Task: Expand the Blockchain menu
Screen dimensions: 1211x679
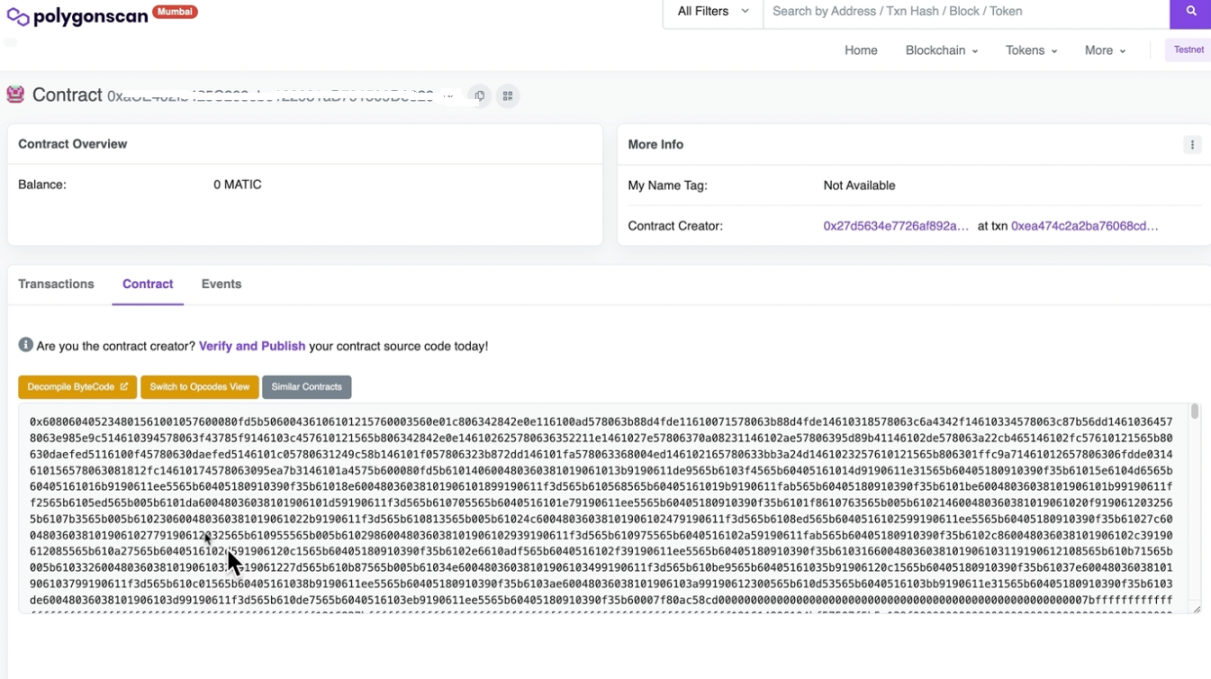Action: [941, 51]
